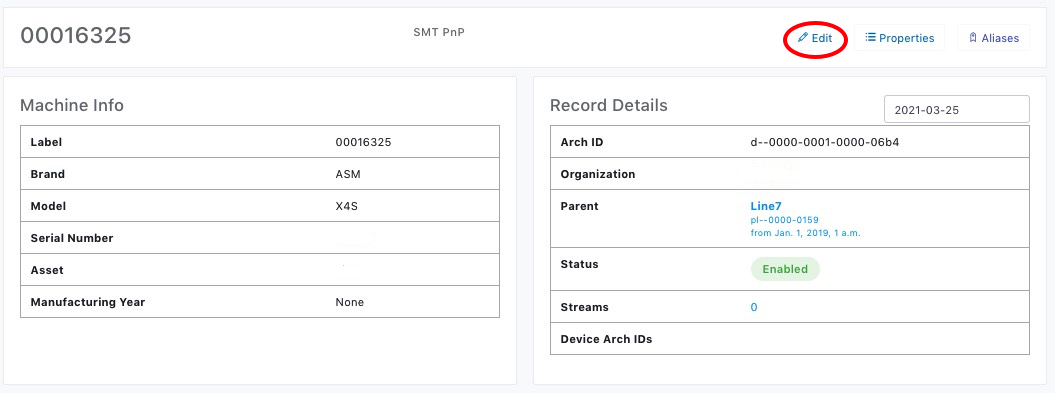Click the Label value 00016325 in table
Screen dimensions: 1055x393
coord(363,143)
